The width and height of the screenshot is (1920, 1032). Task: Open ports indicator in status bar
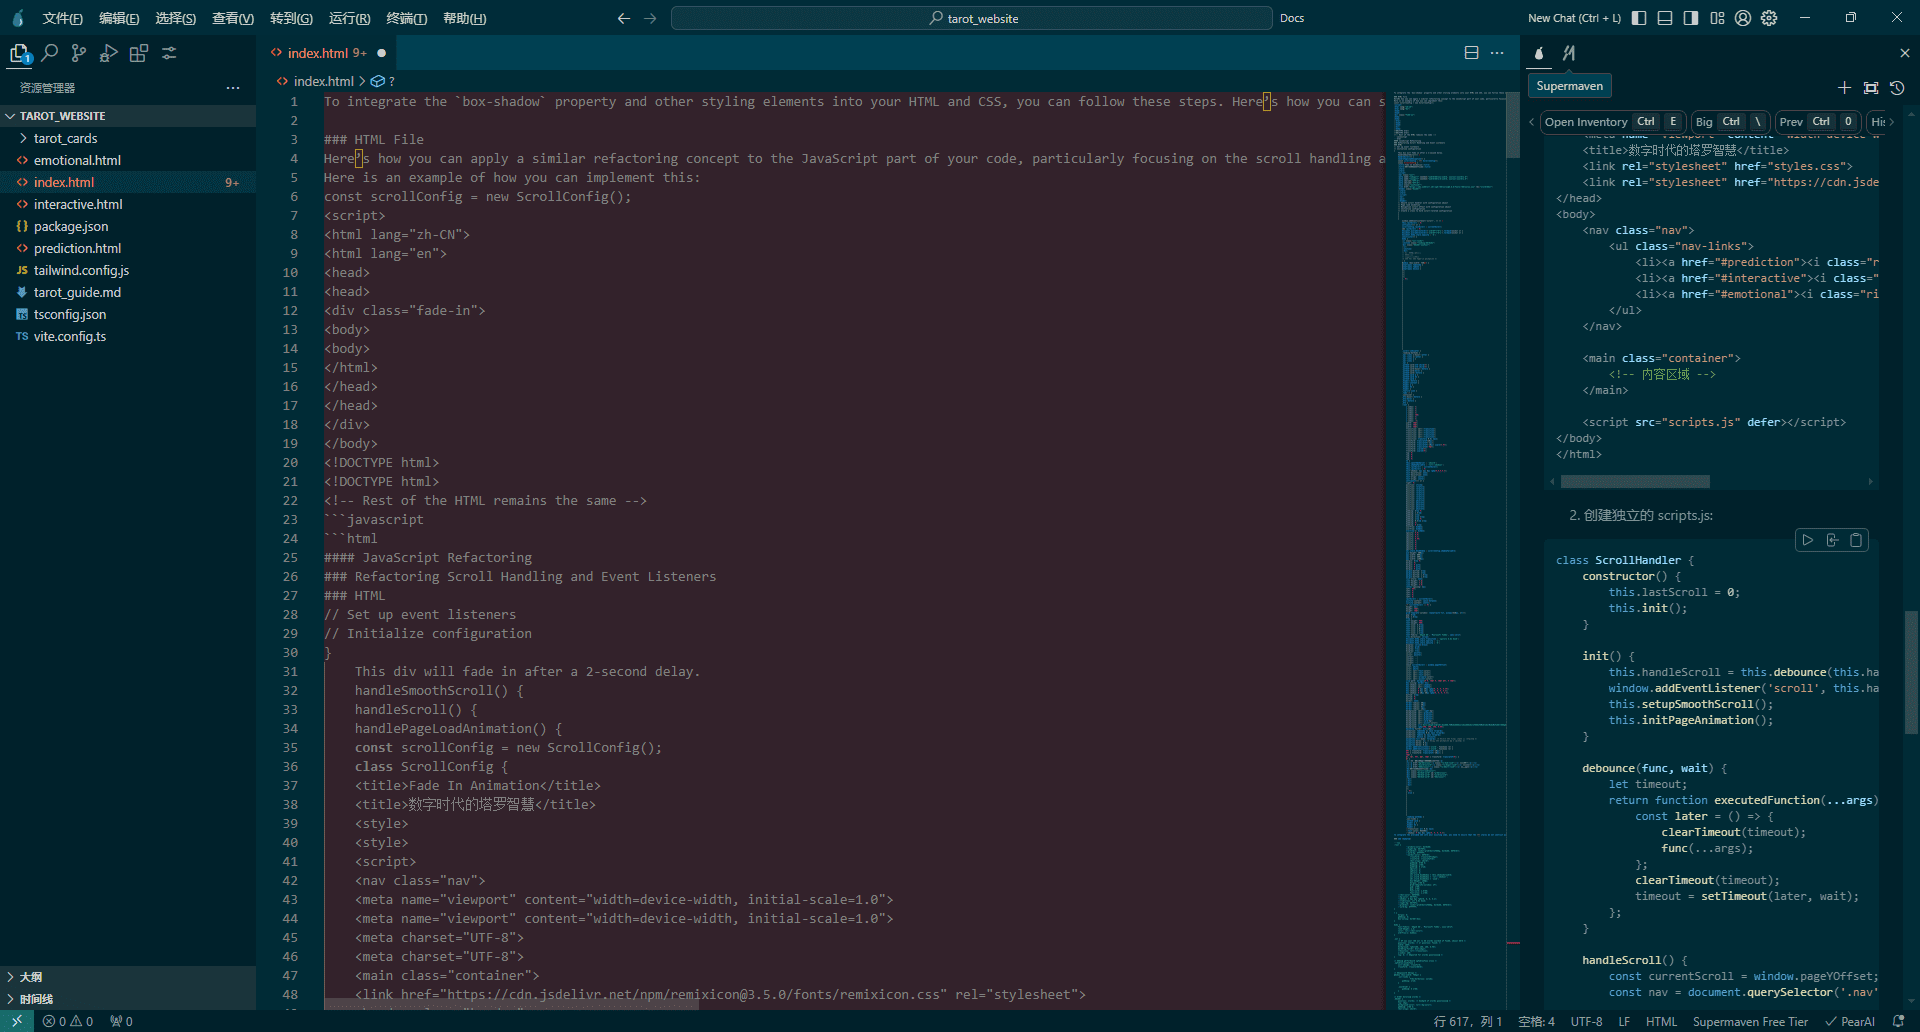[121, 1021]
